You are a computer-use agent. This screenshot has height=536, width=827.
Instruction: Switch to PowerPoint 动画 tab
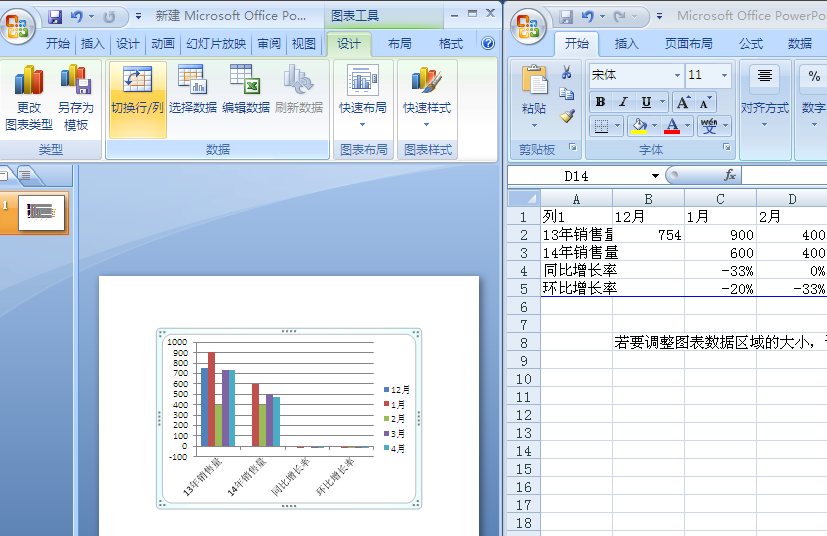tap(162, 43)
